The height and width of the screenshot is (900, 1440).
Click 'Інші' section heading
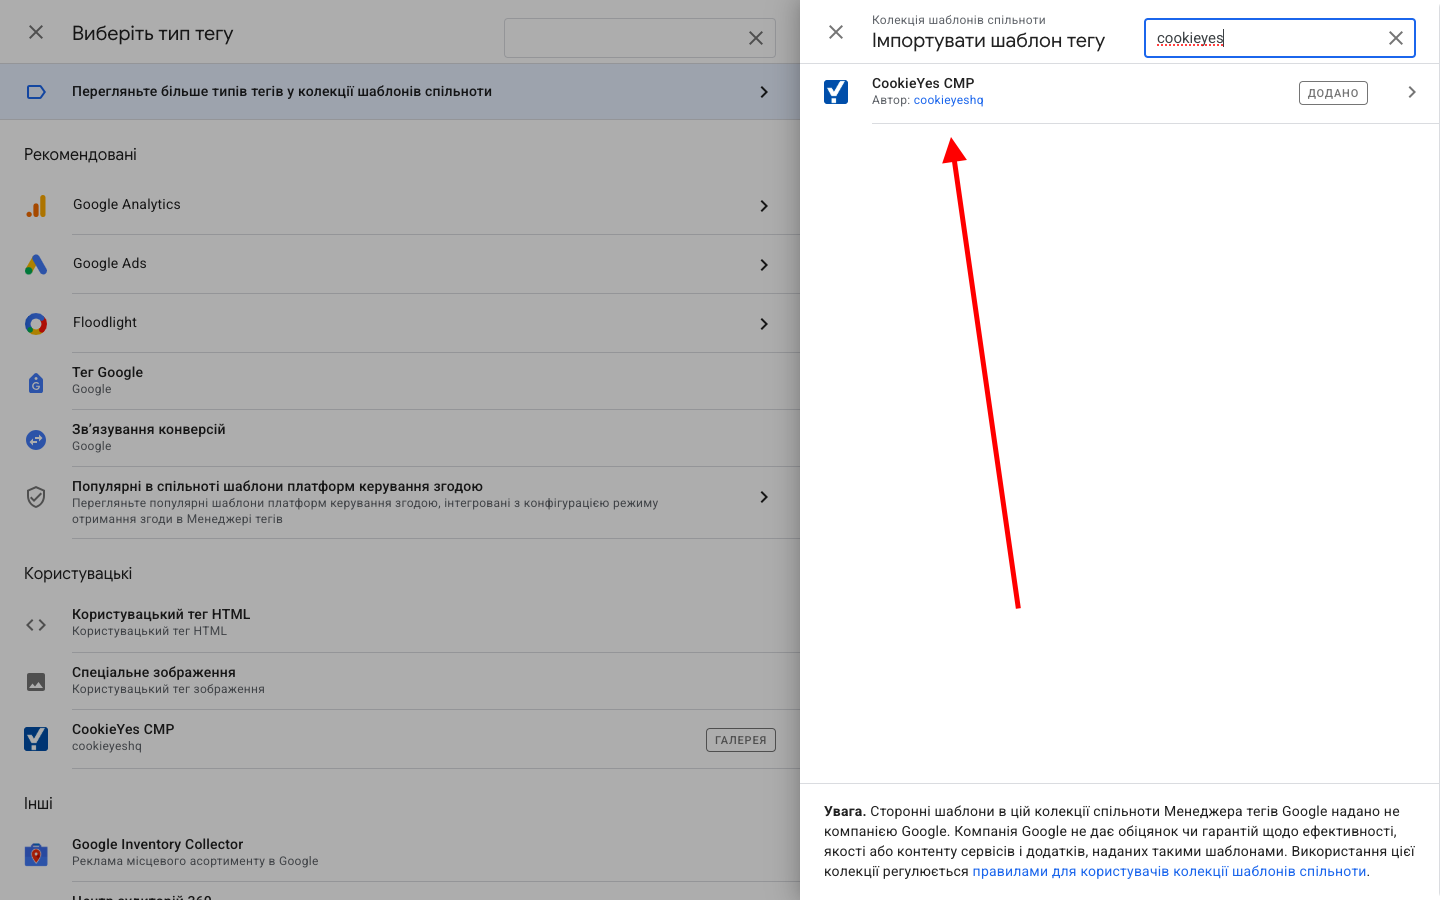(38, 804)
